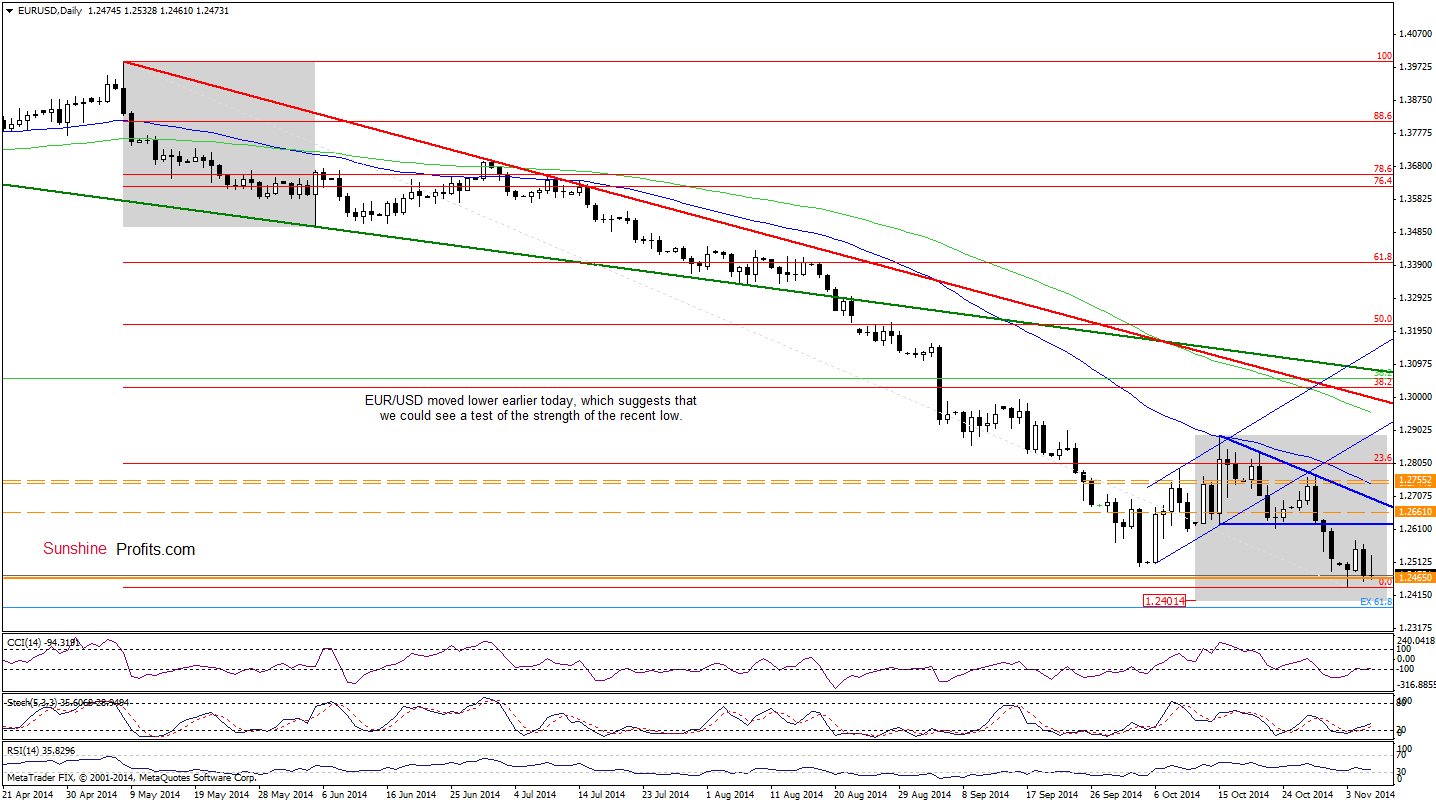Click the 3 Nov 2014 date label
This screenshot has height=803, width=1436.
[1370, 794]
